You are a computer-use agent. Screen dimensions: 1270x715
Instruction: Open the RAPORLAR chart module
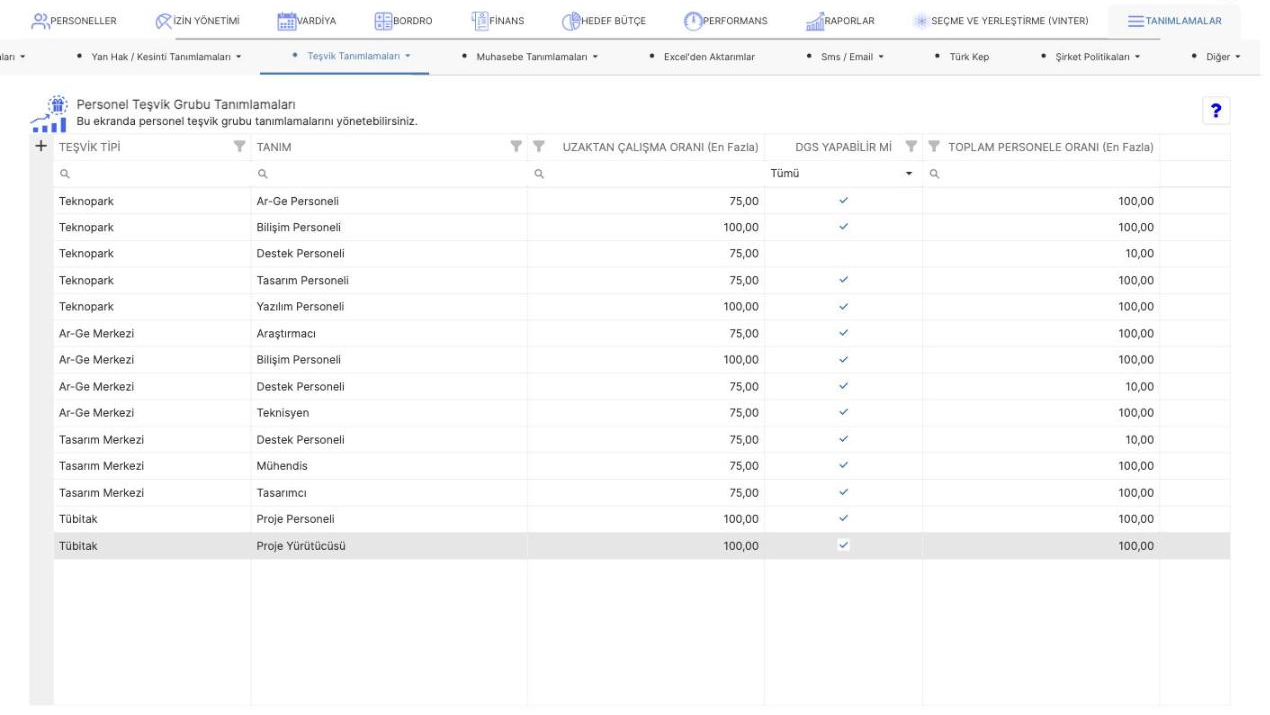click(x=841, y=21)
